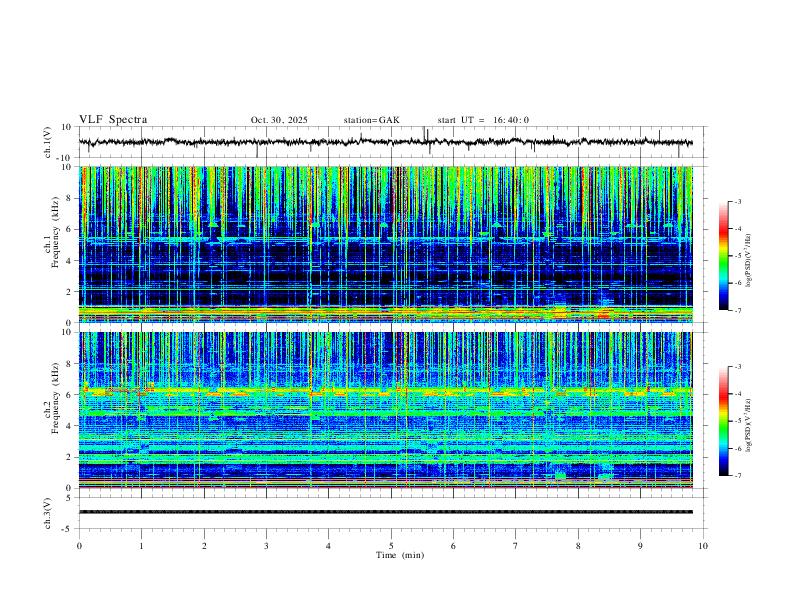
Task: Click the 'Time (min)' x-axis label
Action: 400,555
